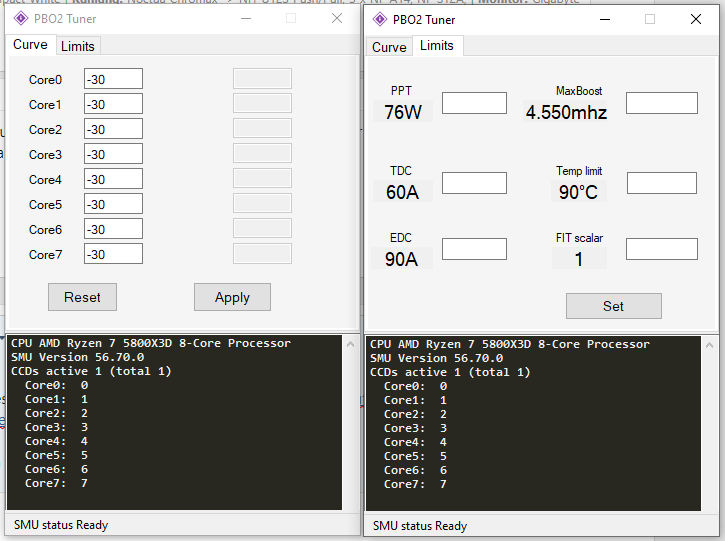
Task: Focus the EDC limit input box
Action: [474, 249]
